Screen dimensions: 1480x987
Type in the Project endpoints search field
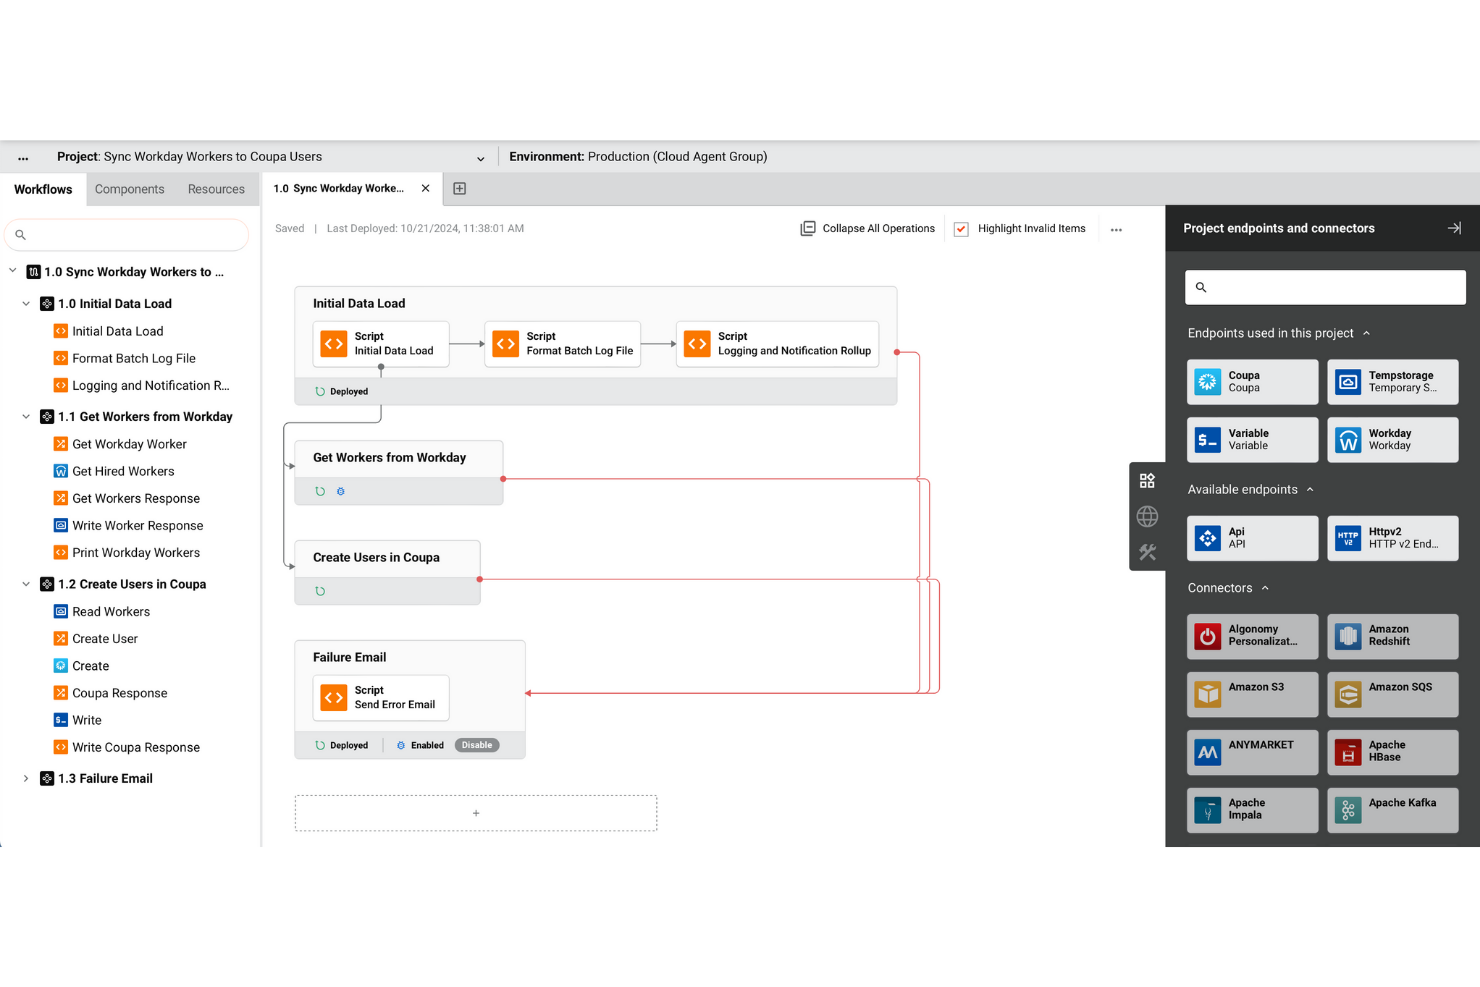(x=1324, y=287)
